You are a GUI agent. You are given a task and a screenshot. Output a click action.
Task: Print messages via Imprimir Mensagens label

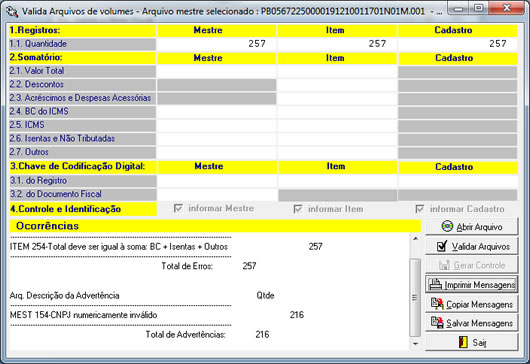[480, 285]
